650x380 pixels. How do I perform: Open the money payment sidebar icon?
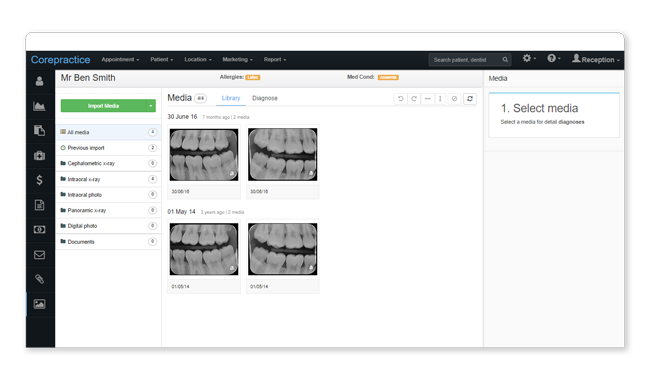pyautogui.click(x=39, y=230)
